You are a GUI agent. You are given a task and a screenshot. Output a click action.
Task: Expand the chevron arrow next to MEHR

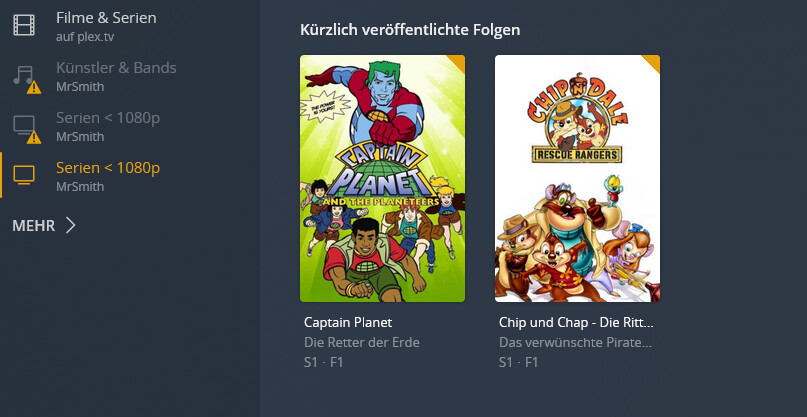click(71, 225)
